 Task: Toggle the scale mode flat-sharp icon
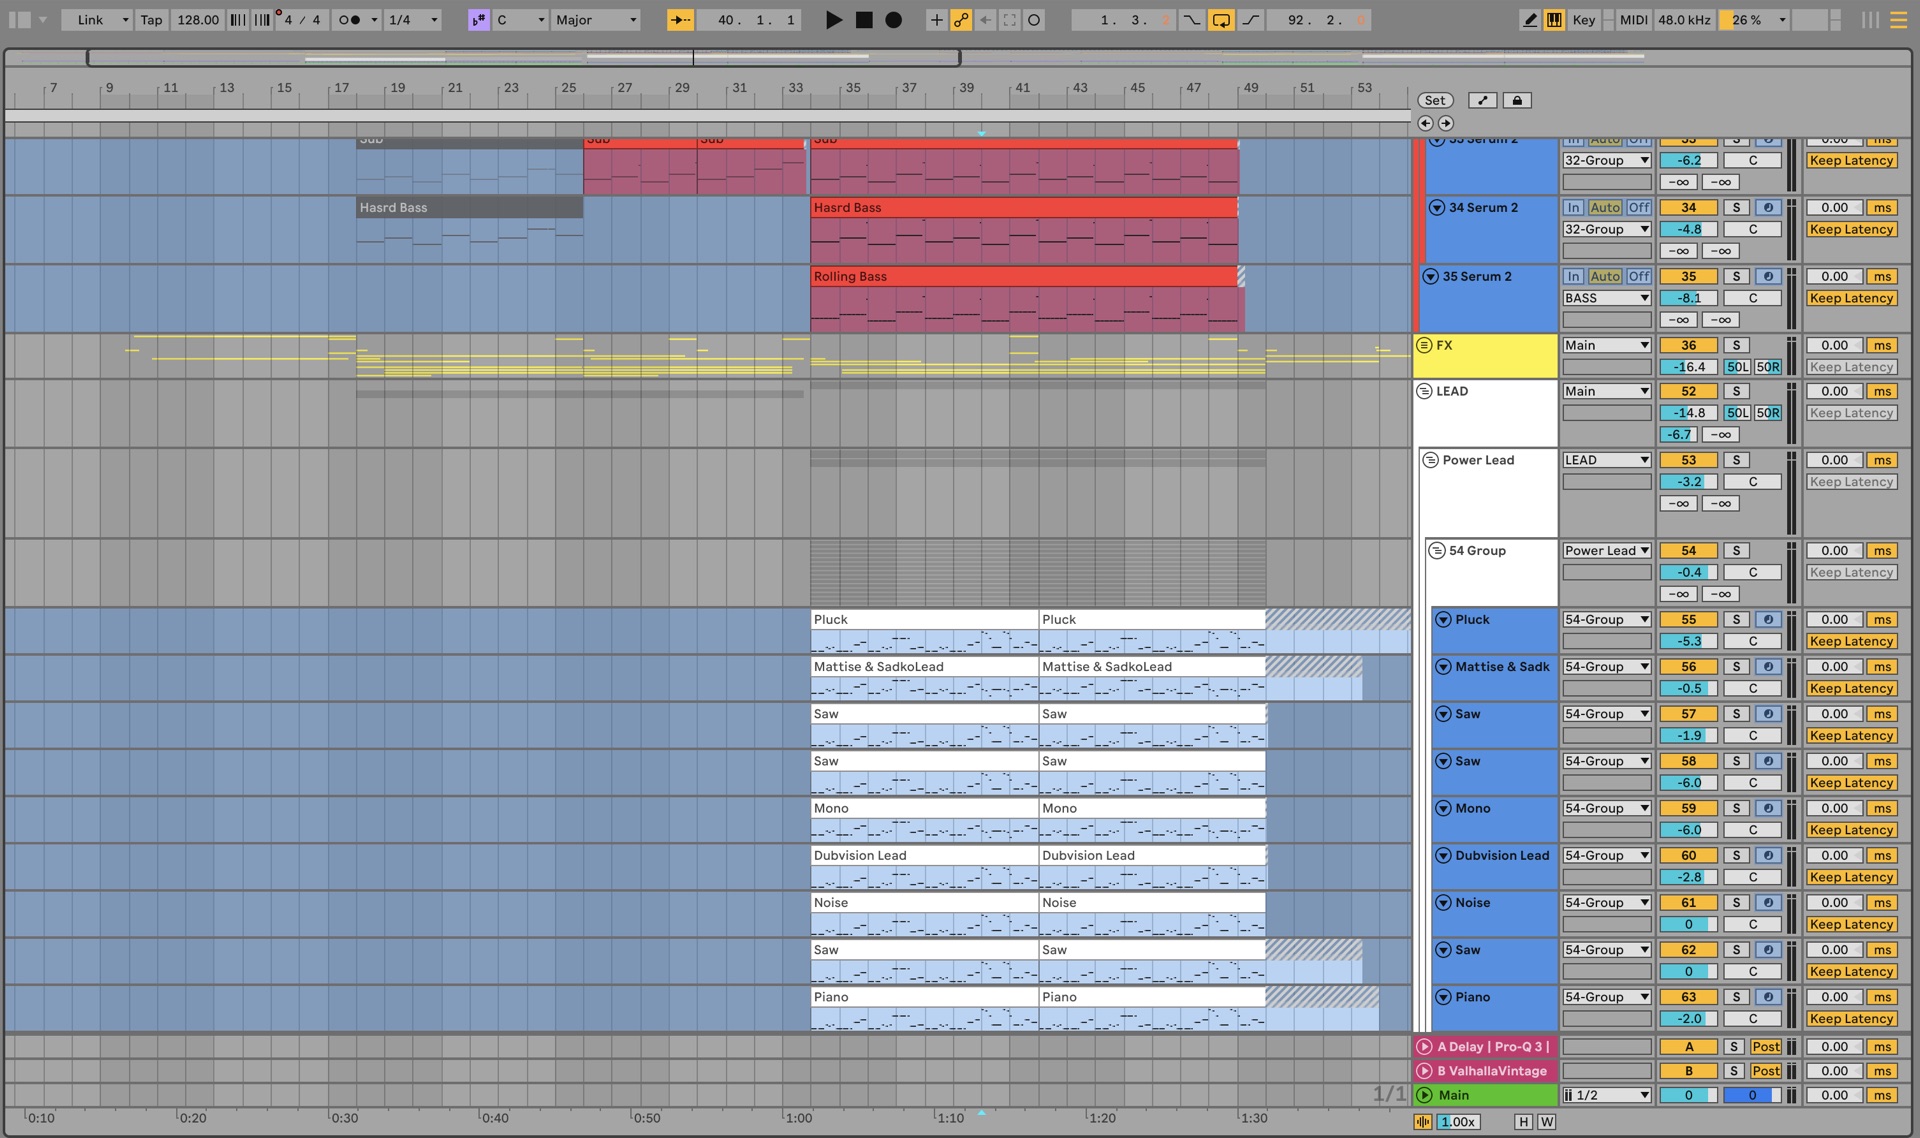[x=479, y=20]
